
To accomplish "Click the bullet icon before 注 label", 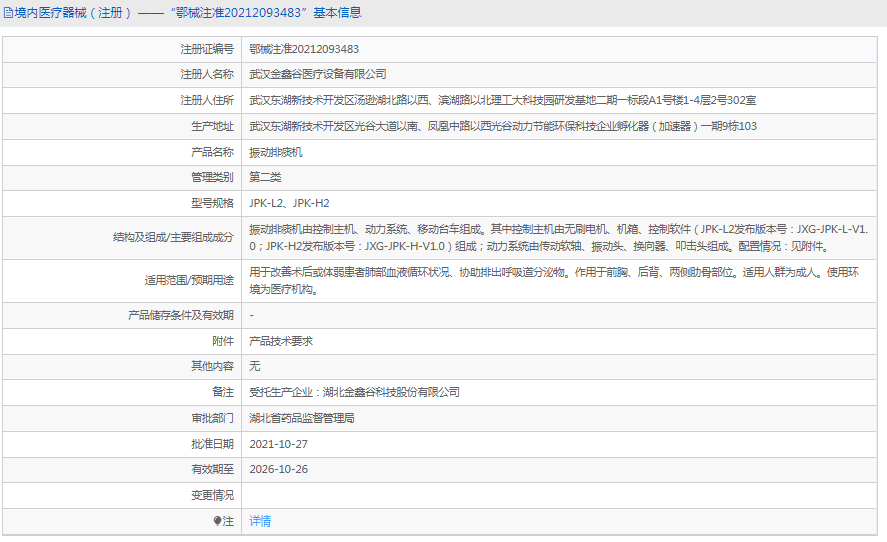I will coord(217,521).
